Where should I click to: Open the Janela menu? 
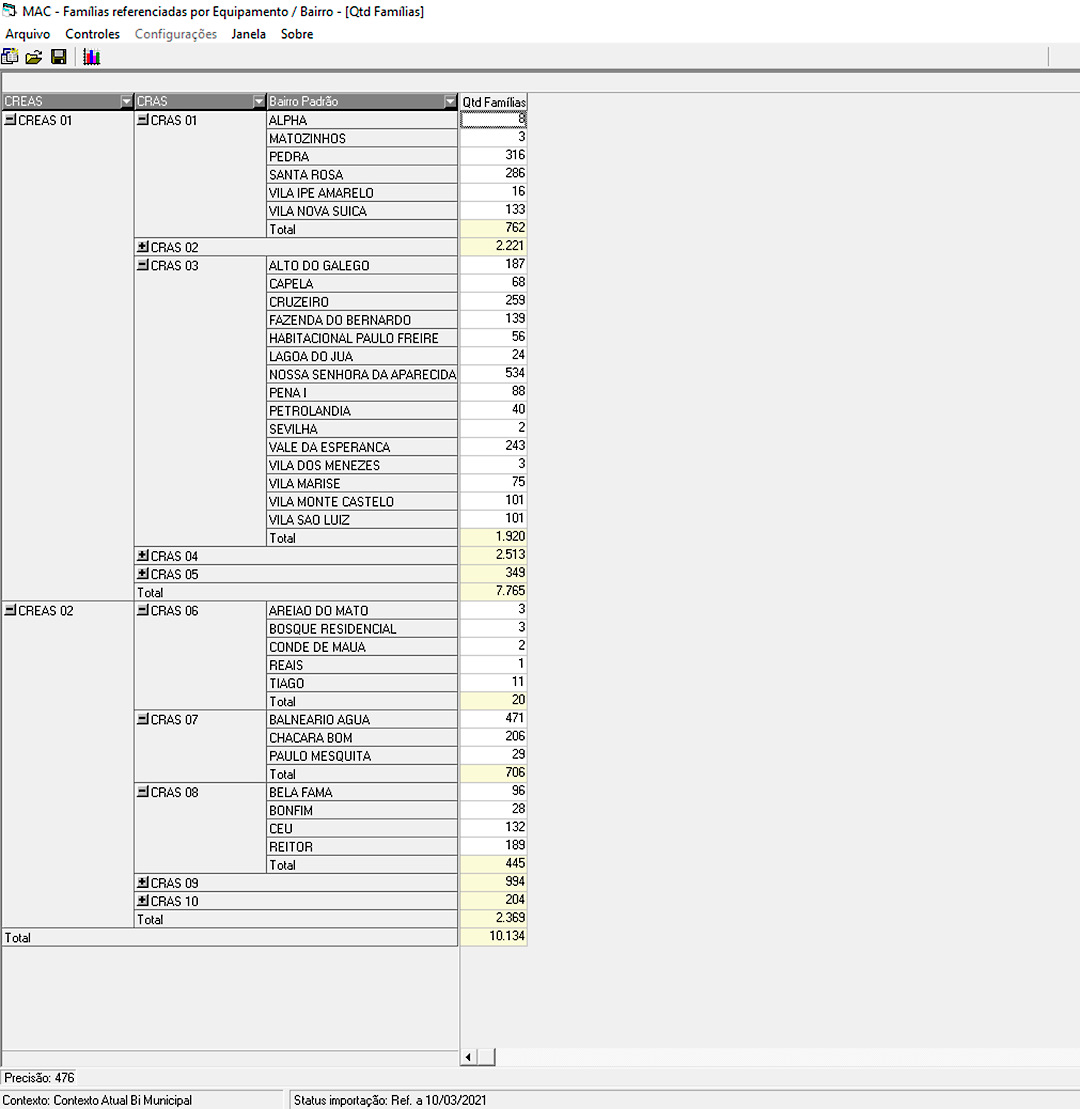pyautogui.click(x=249, y=34)
